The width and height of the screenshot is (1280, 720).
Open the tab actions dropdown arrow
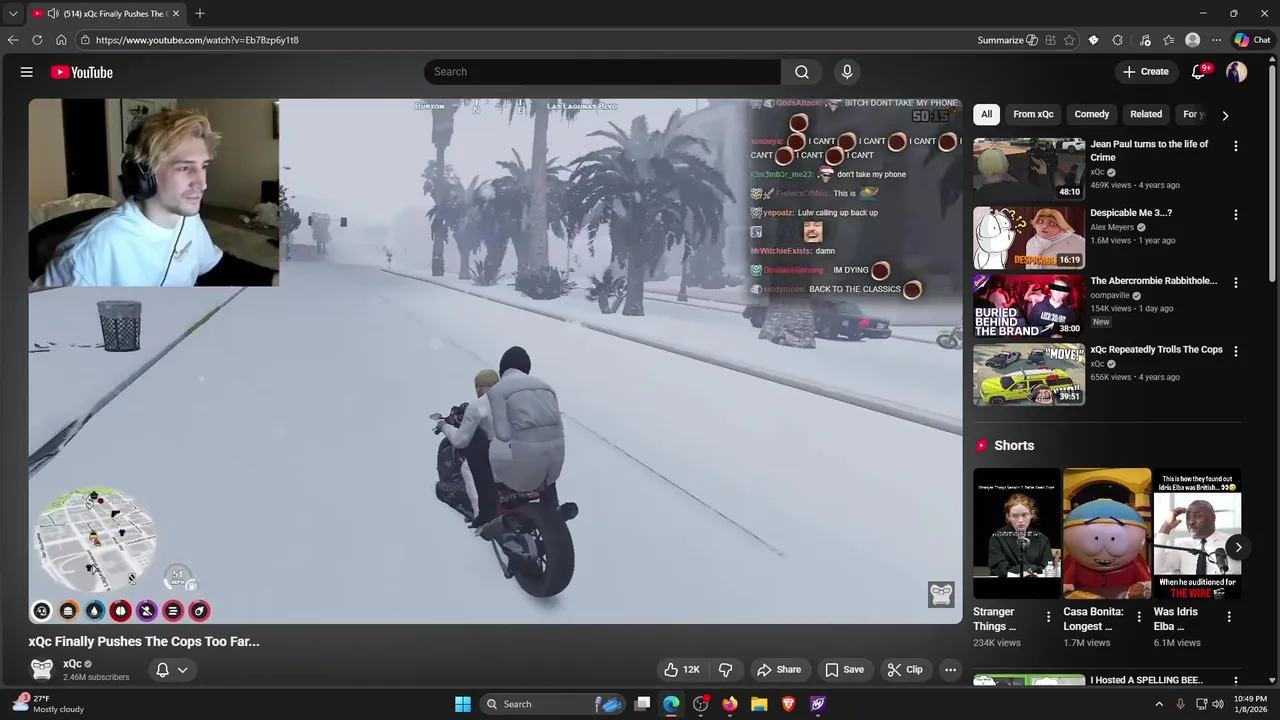(12, 13)
